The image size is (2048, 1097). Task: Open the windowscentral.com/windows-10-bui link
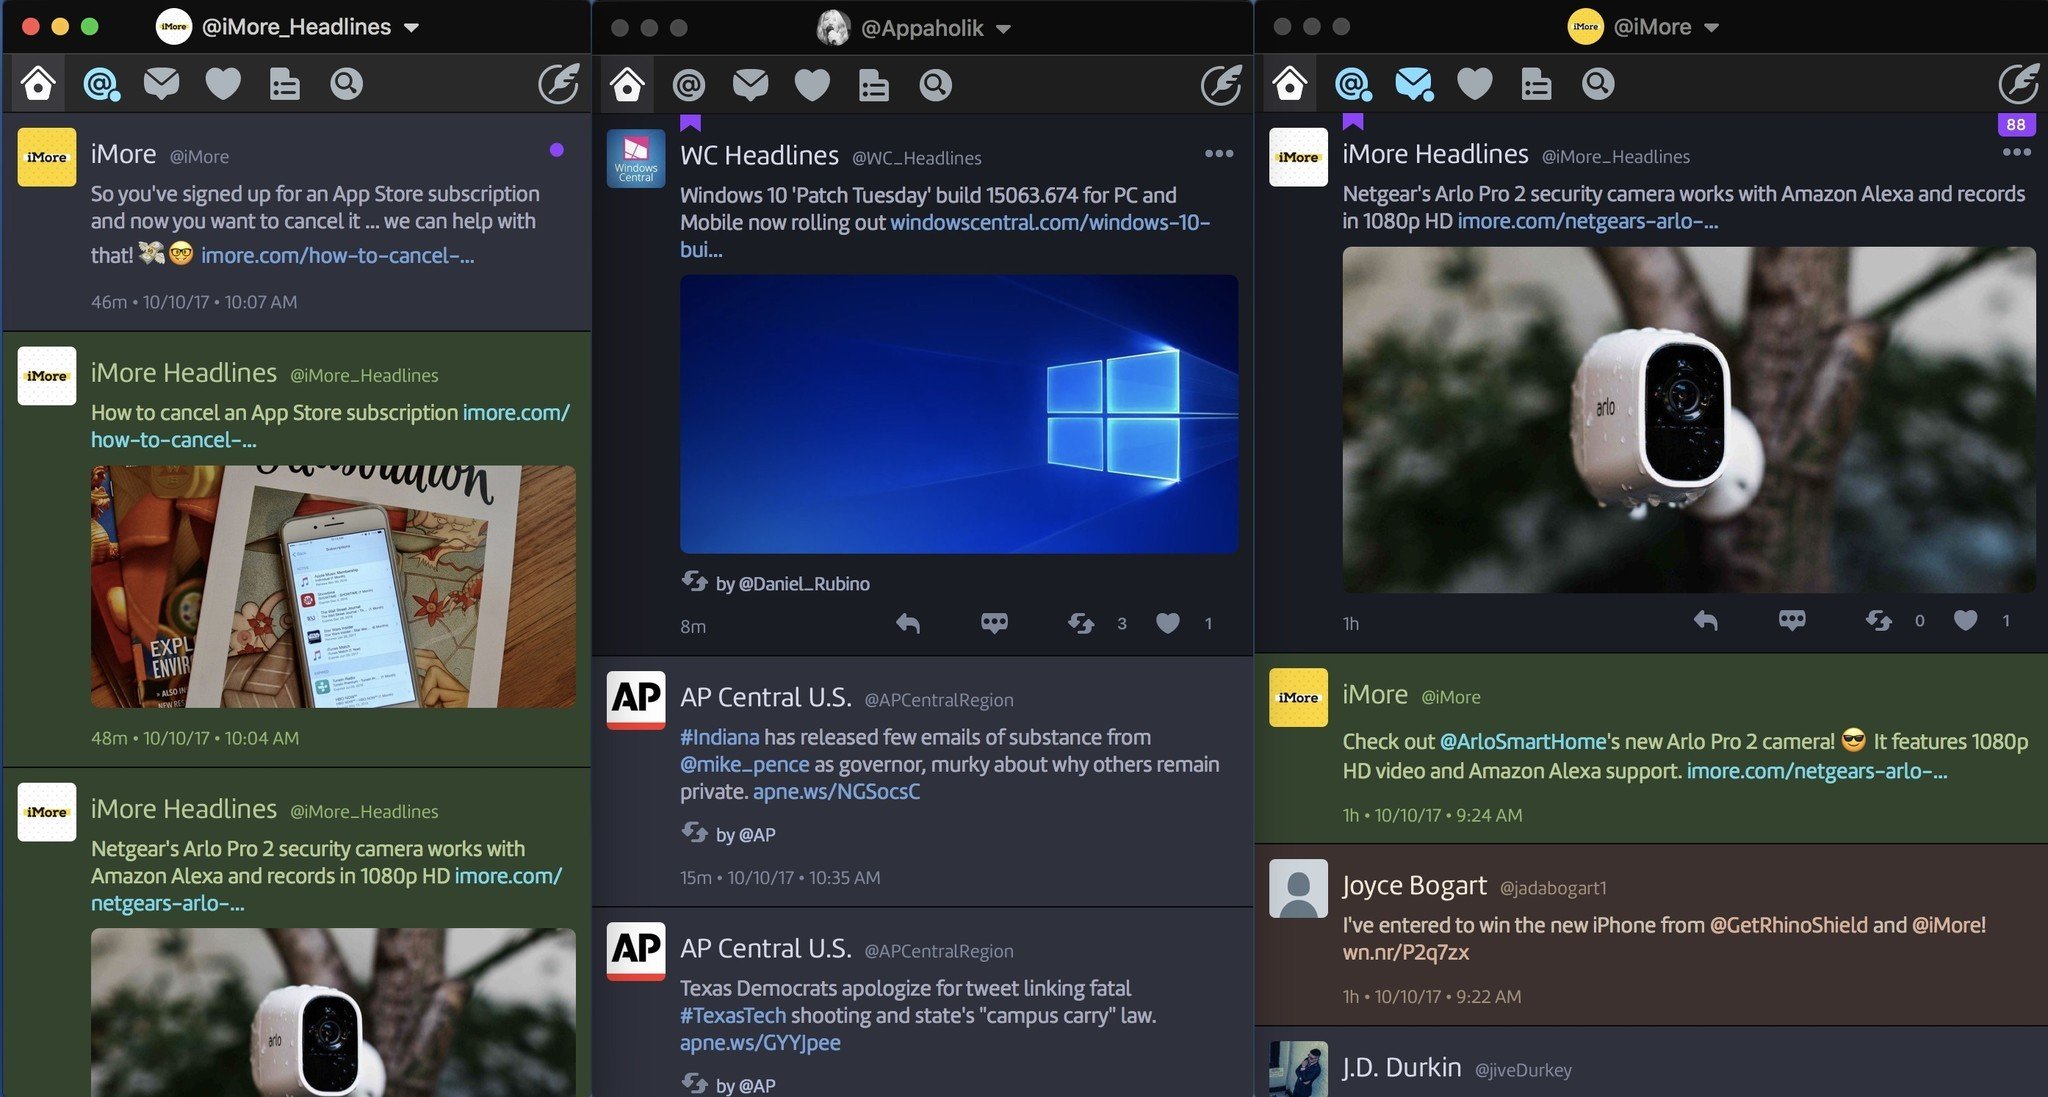coord(945,236)
